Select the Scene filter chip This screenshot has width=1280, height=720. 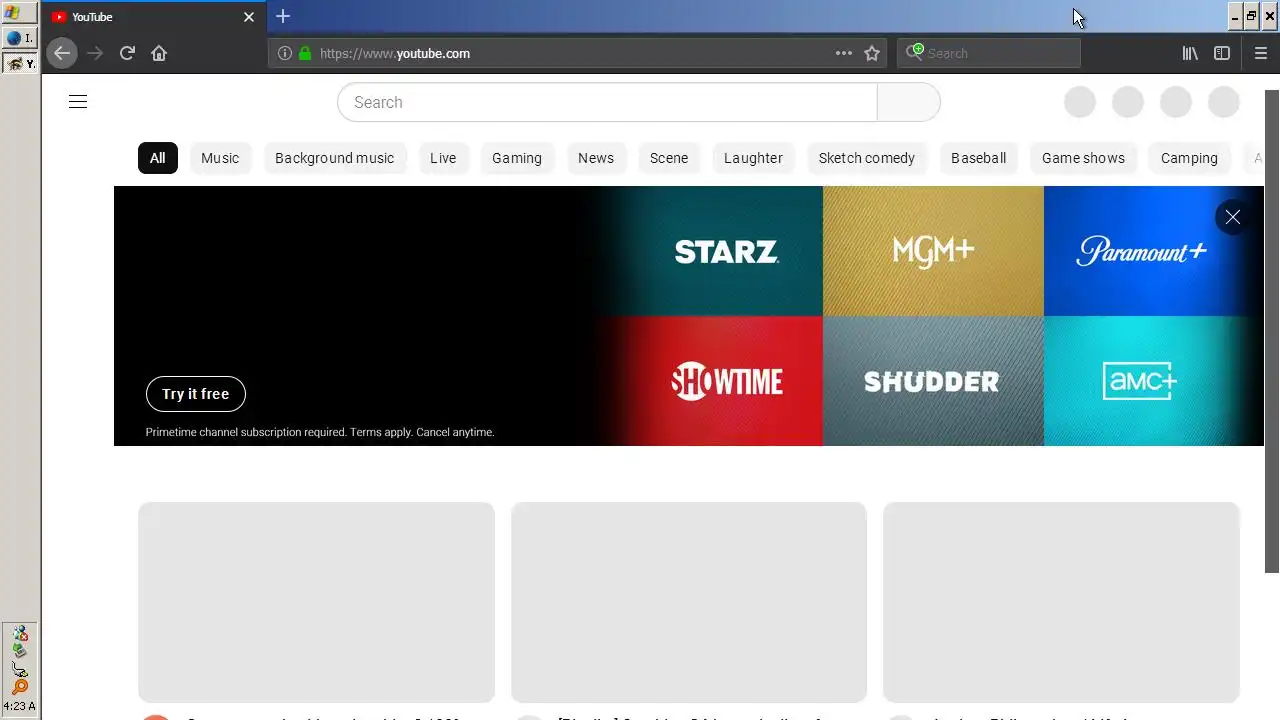pyautogui.click(x=669, y=158)
